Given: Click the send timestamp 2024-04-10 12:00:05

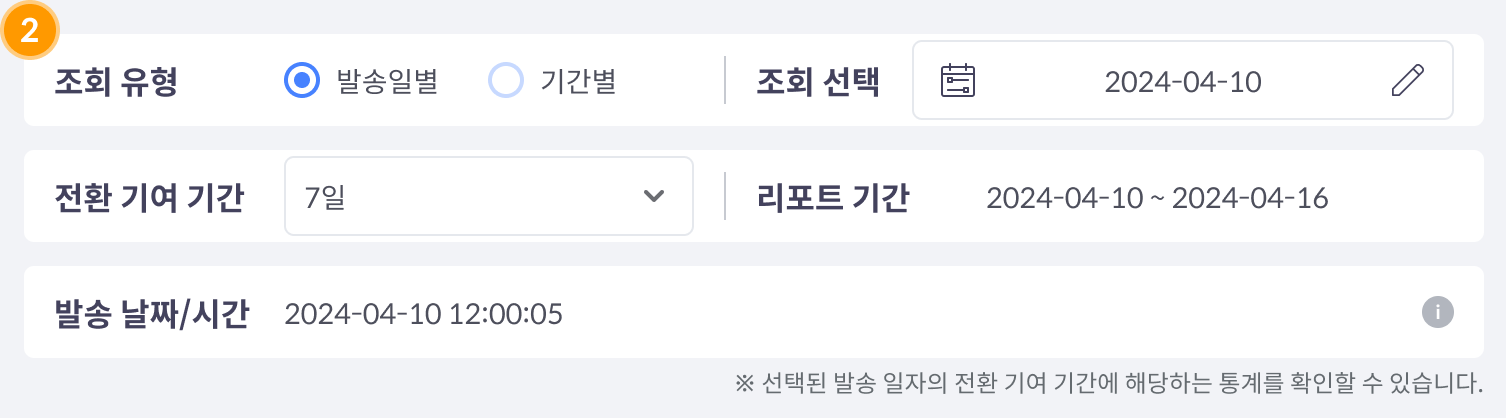Looking at the screenshot, I should coord(423,314).
